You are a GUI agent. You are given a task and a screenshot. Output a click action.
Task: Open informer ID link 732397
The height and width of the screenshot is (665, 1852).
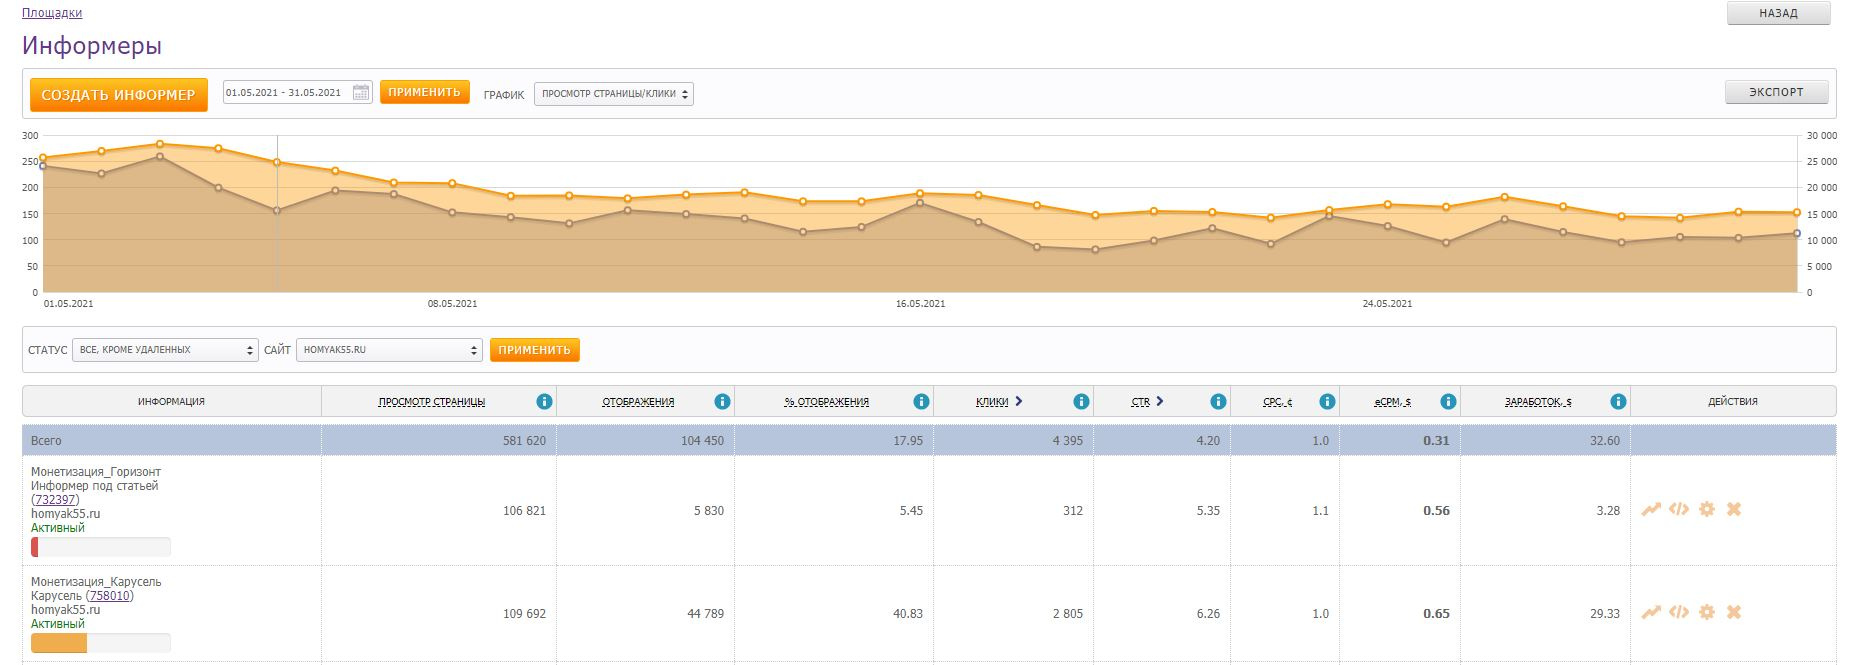pos(55,500)
